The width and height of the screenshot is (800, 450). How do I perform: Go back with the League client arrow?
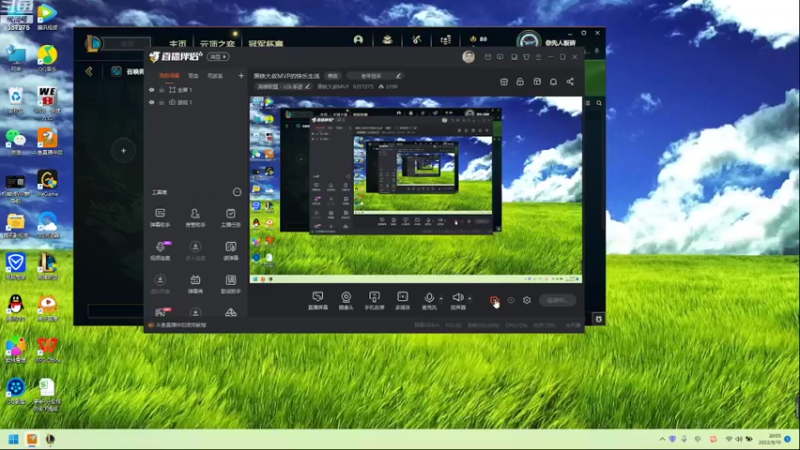point(89,71)
